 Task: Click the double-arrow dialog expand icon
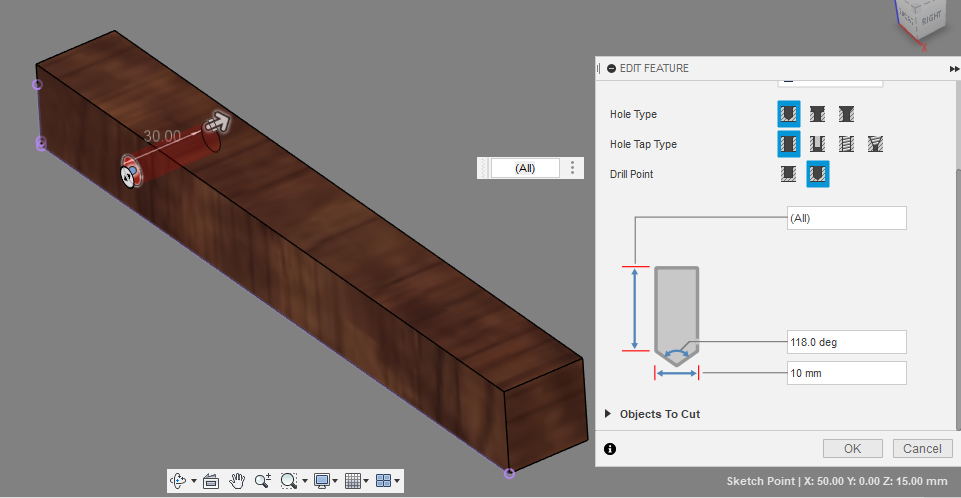tap(954, 69)
